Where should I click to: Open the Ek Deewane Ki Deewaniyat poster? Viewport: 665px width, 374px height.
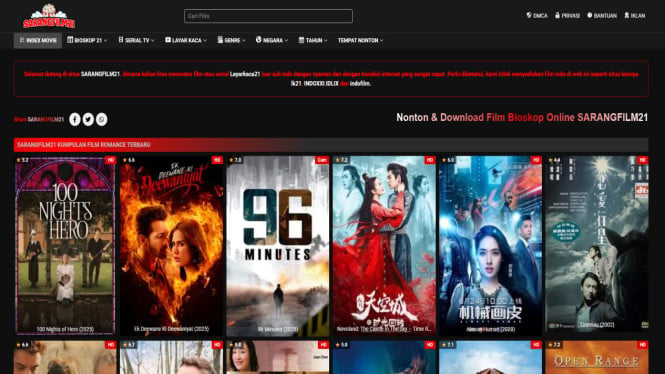171,246
